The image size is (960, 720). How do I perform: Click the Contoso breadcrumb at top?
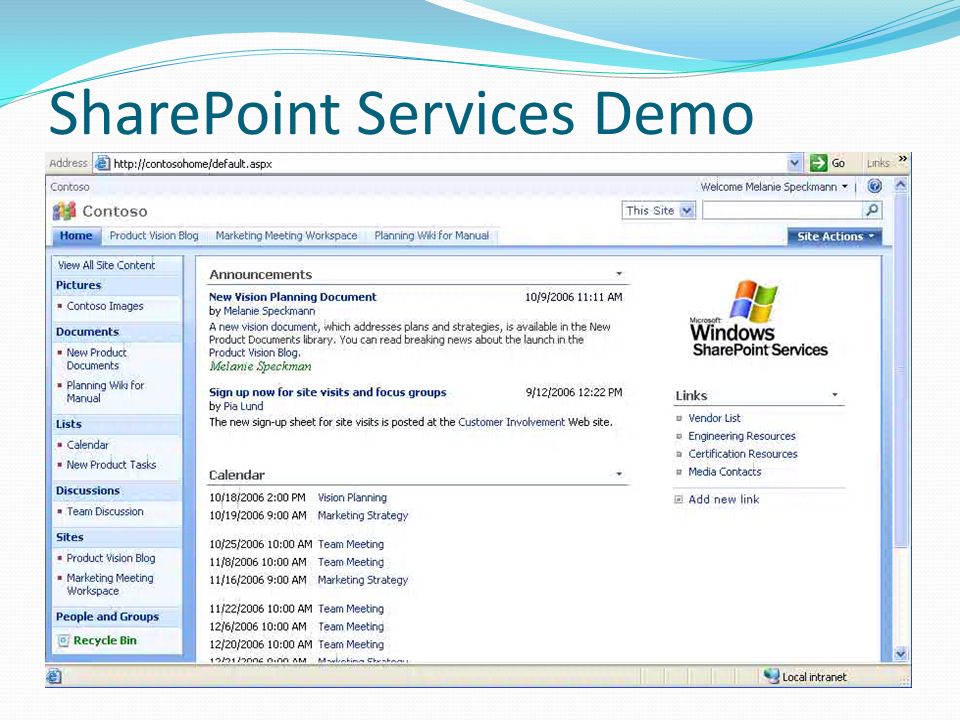click(70, 187)
